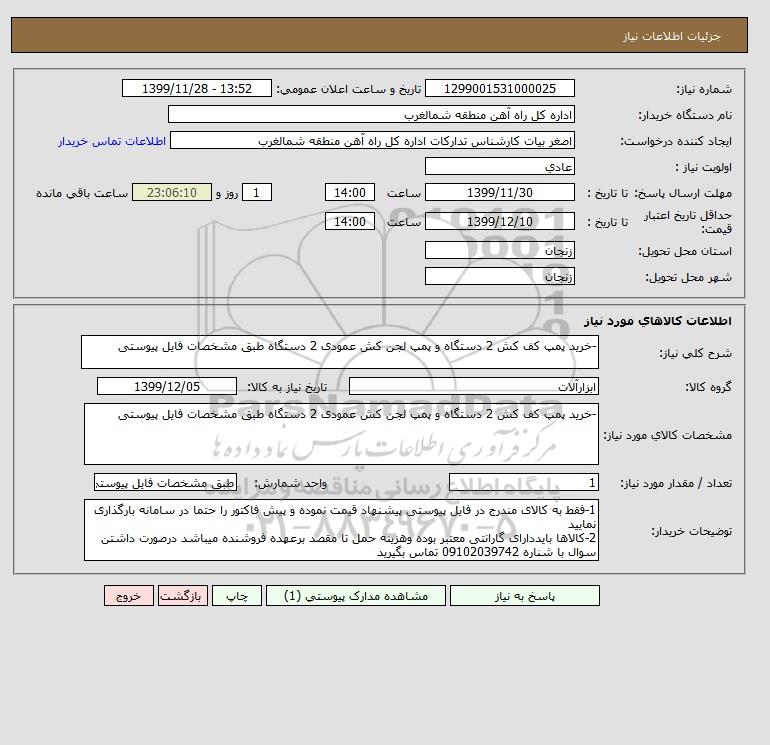Click the بازگشت back button

coord(183,596)
